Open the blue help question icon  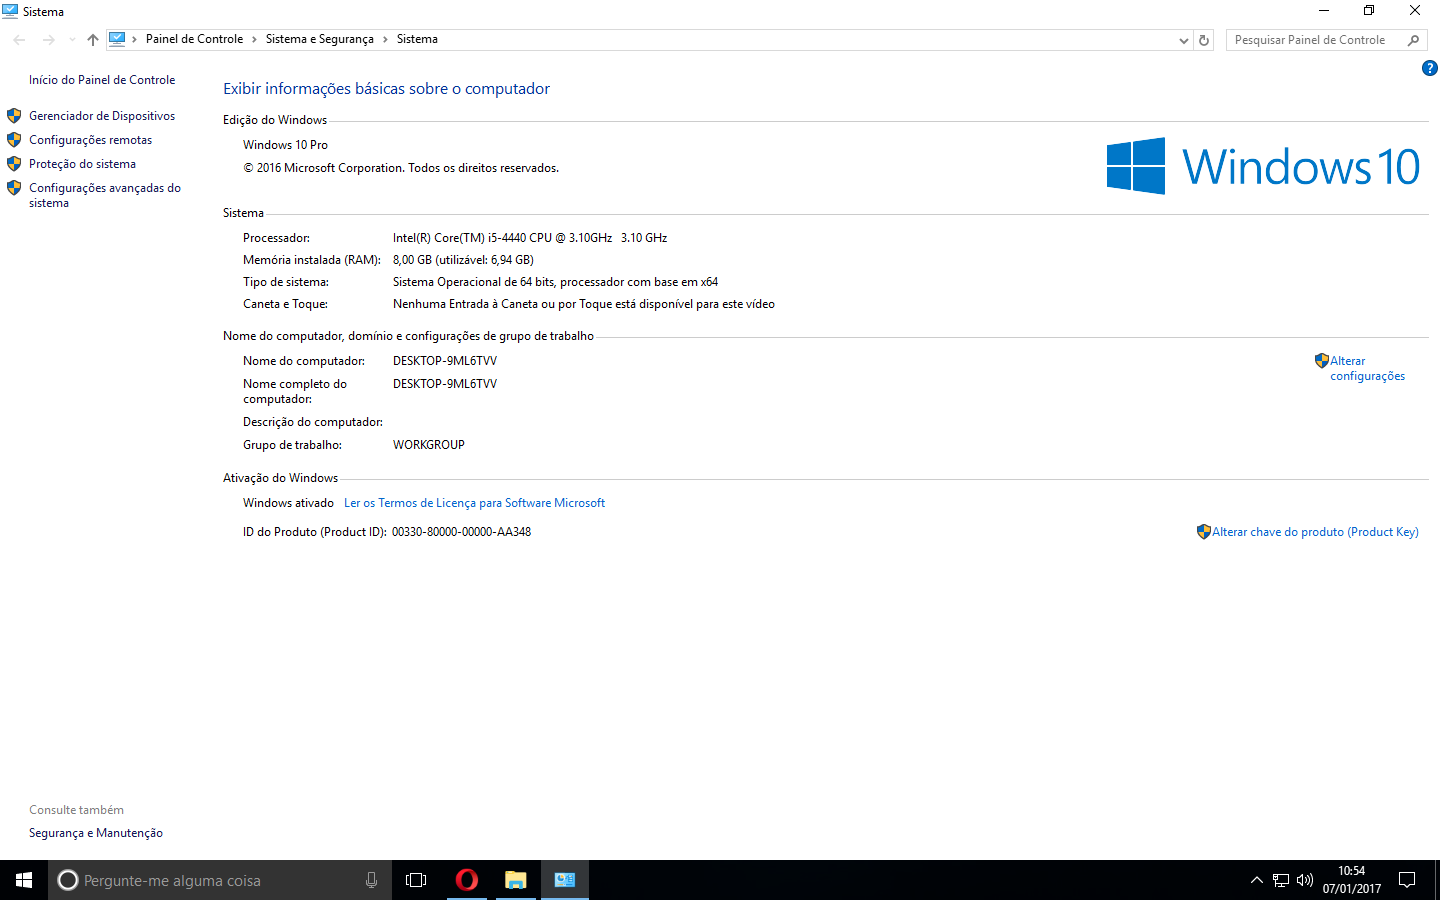coord(1430,68)
